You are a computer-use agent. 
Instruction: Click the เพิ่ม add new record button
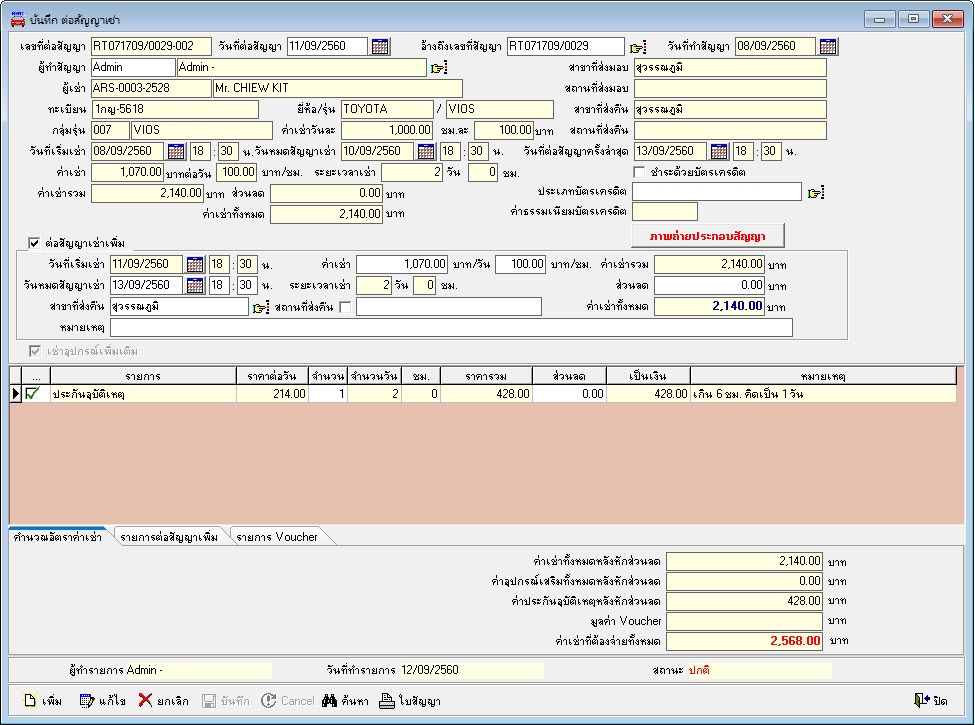pyautogui.click(x=42, y=701)
